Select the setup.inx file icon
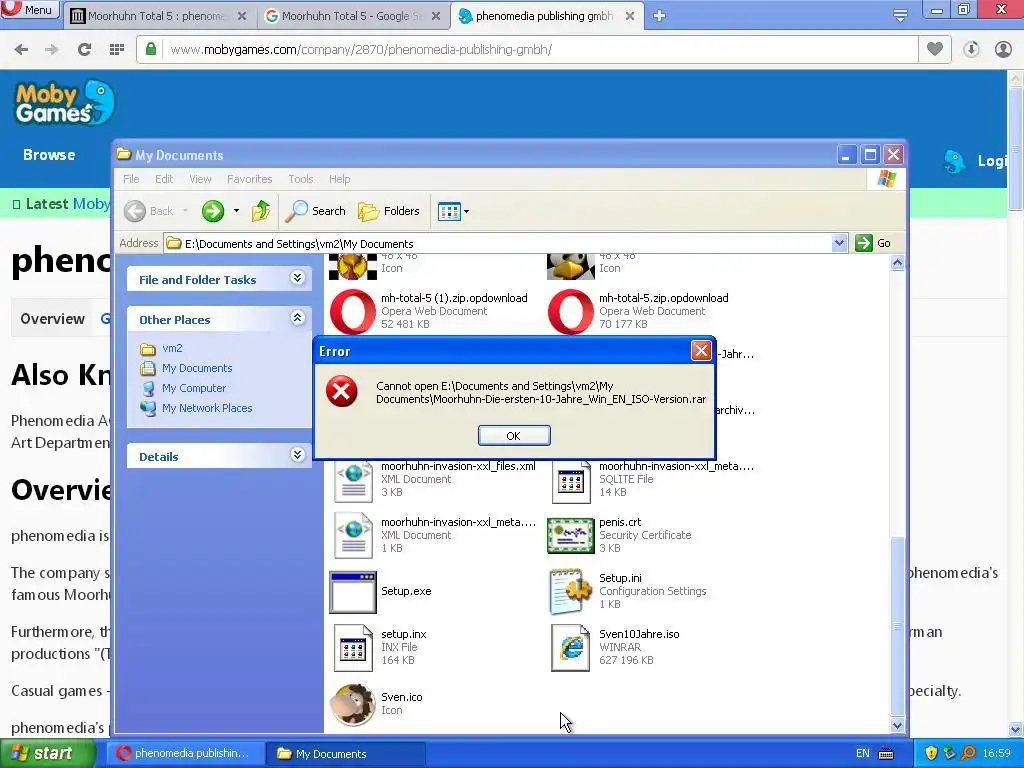This screenshot has height=768, width=1024. pyautogui.click(x=353, y=648)
